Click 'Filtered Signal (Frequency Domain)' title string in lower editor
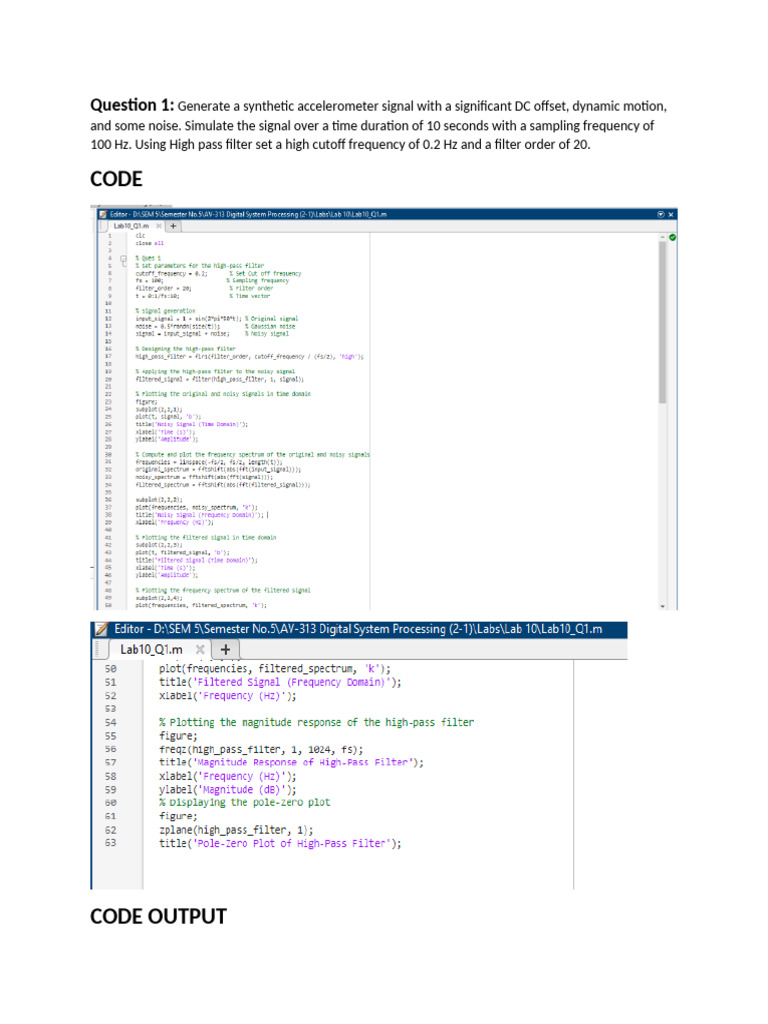The height and width of the screenshot is (1024, 768). tap(293, 682)
